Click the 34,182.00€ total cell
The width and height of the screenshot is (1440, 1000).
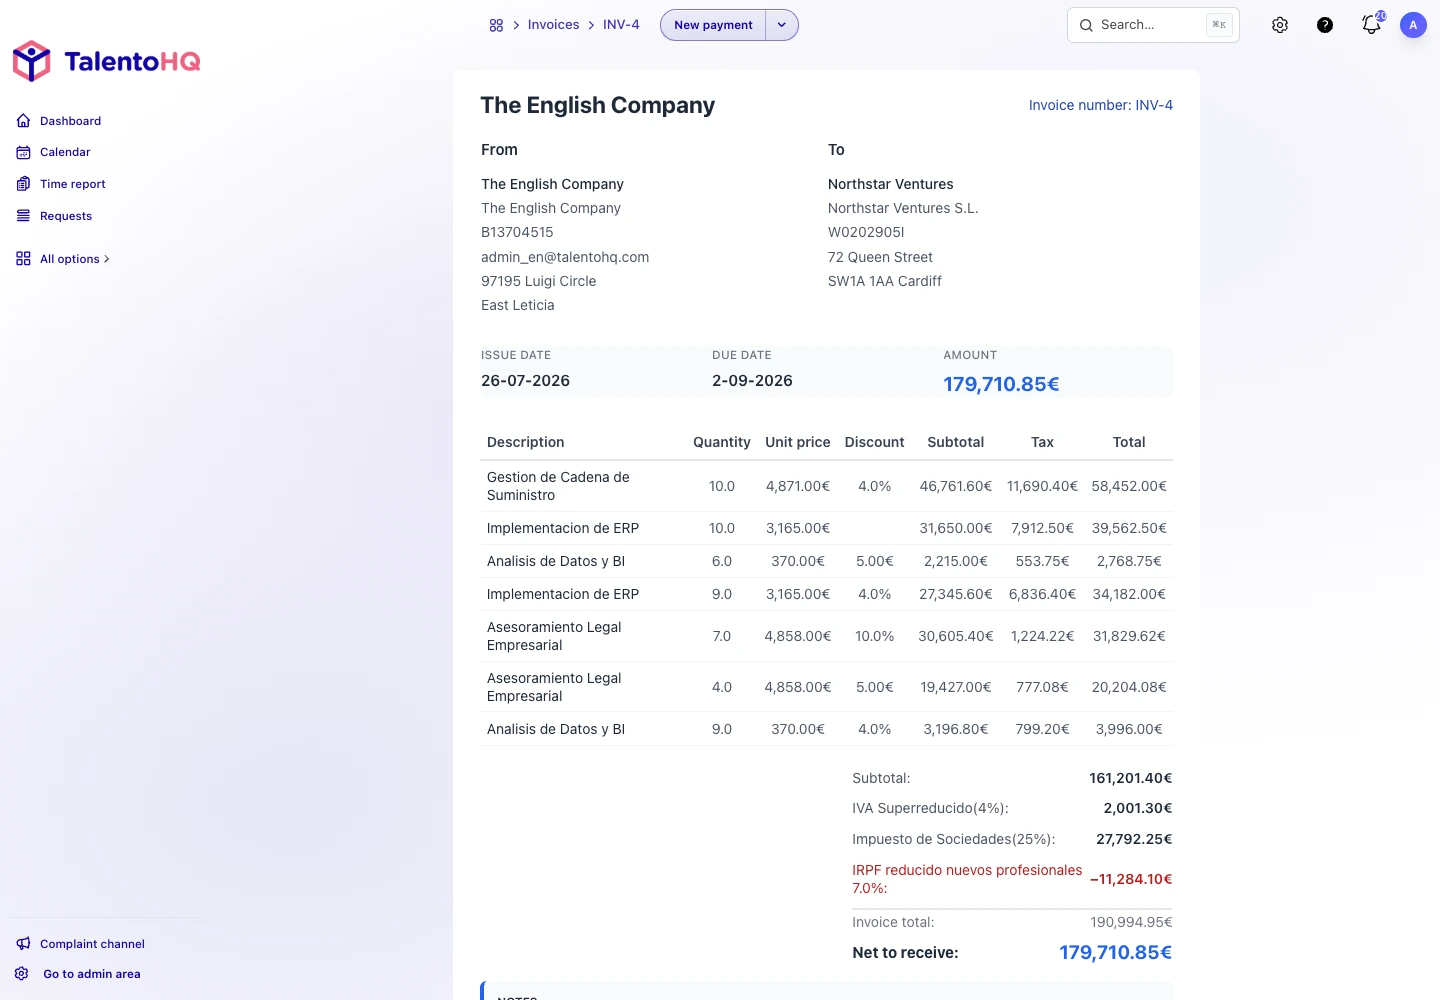pos(1129,594)
